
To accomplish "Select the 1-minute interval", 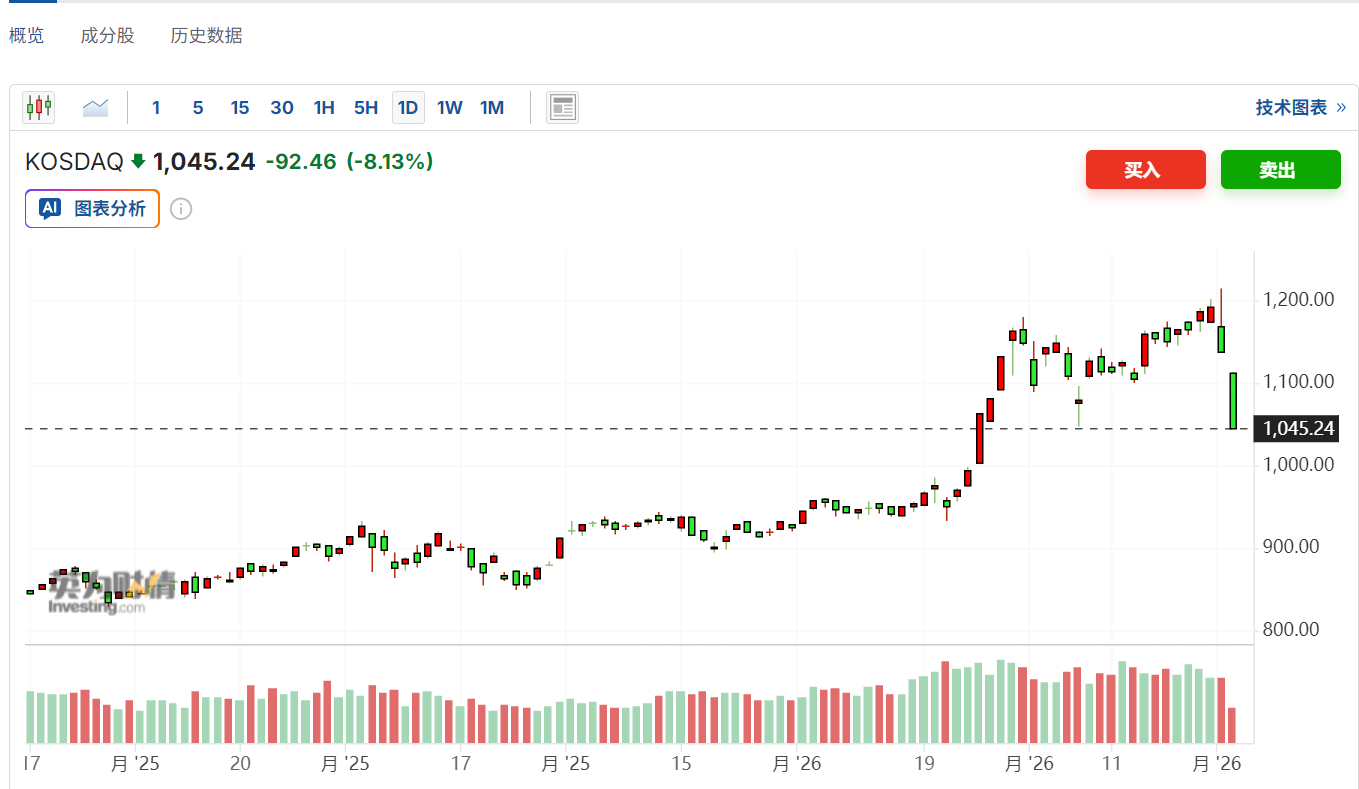I will point(156,108).
